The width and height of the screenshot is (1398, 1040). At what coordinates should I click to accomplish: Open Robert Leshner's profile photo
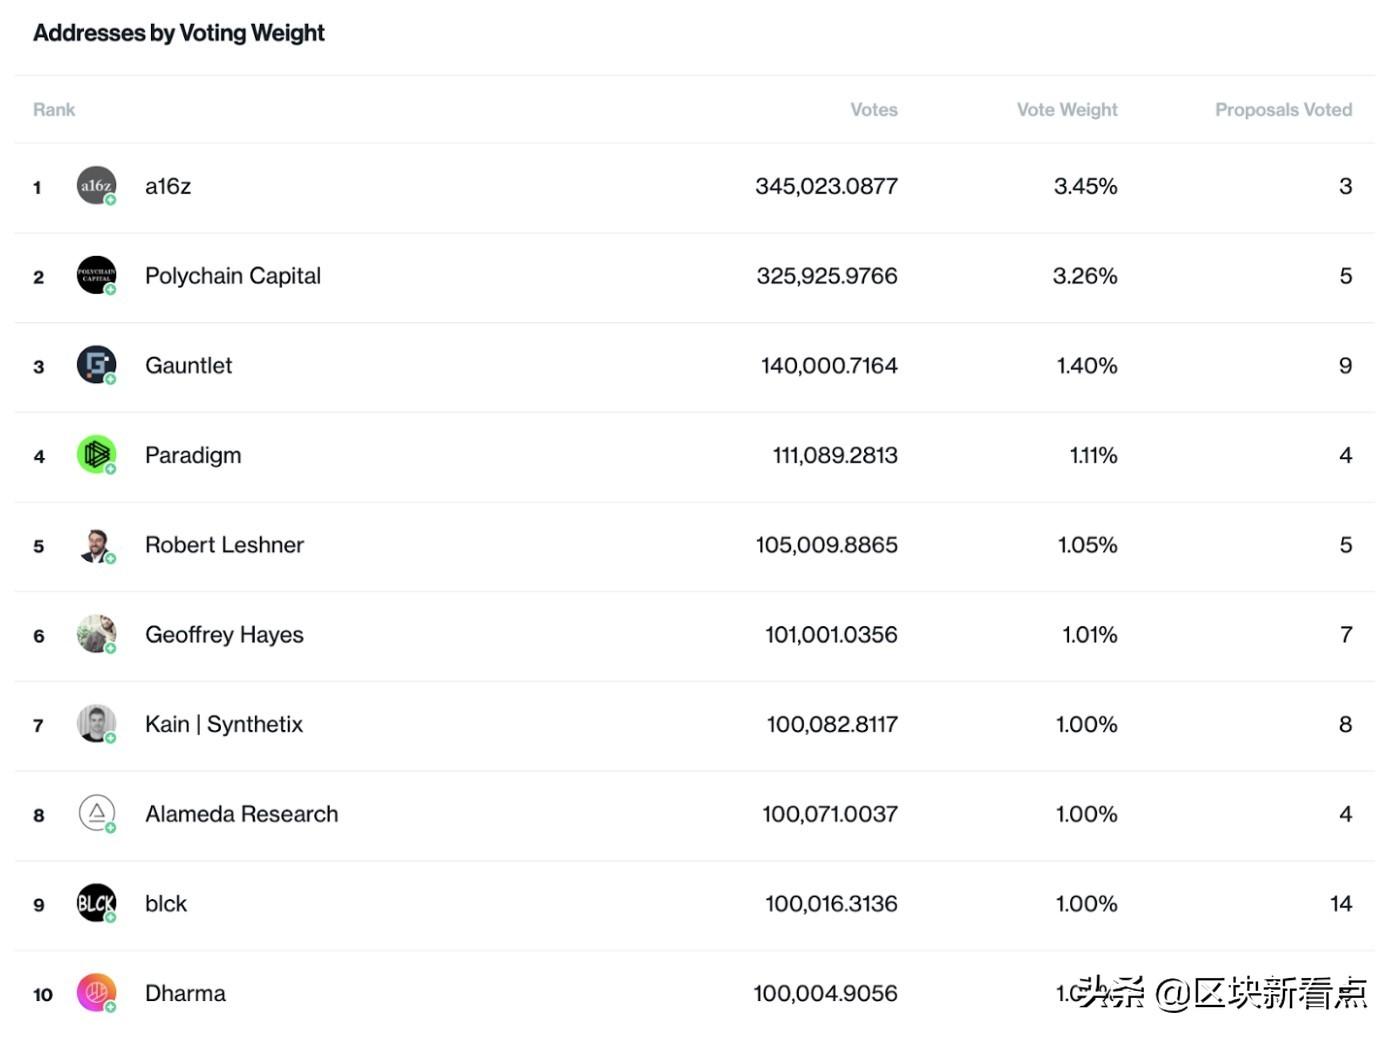tap(96, 545)
